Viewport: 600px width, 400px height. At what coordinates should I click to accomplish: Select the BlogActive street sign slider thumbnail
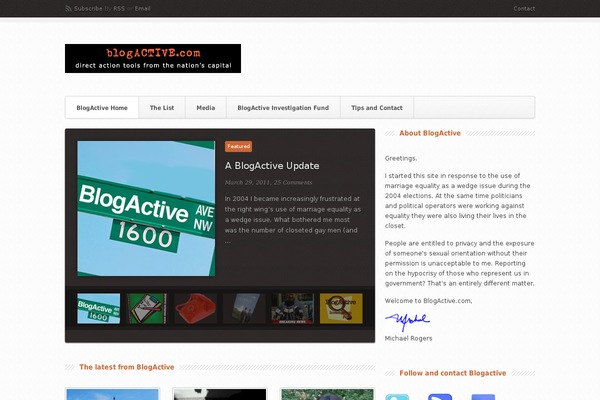click(x=99, y=309)
